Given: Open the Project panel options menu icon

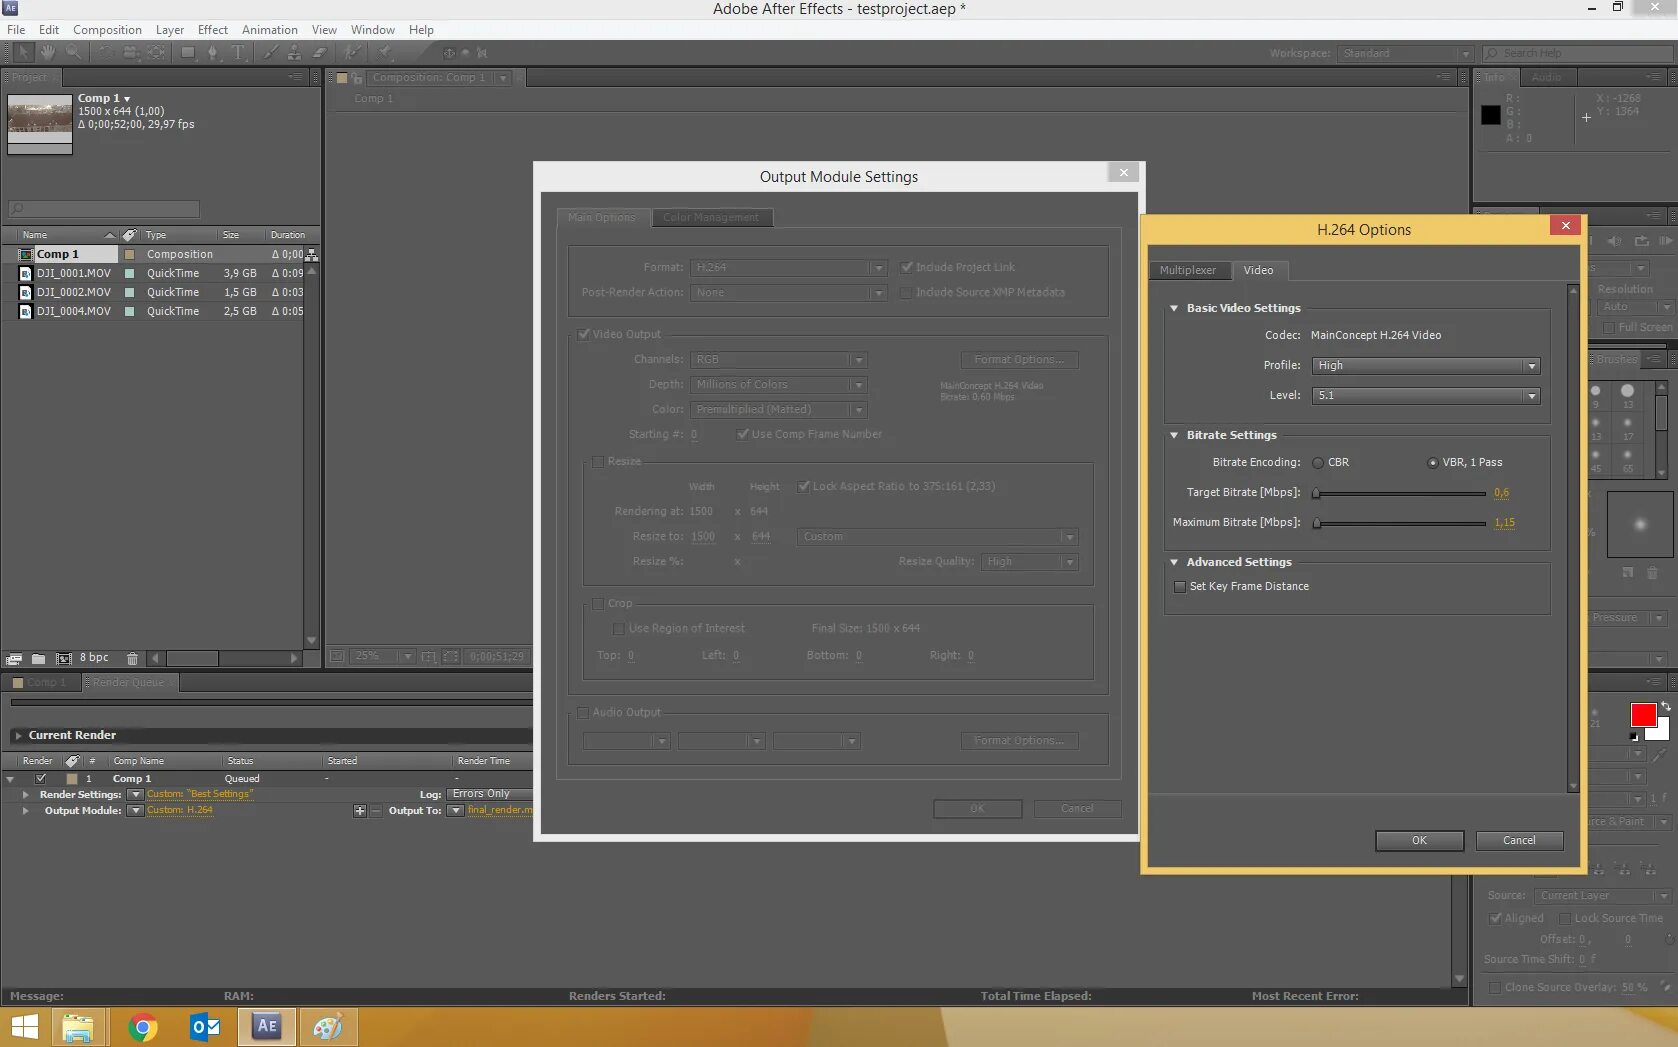Looking at the screenshot, I should [295, 77].
